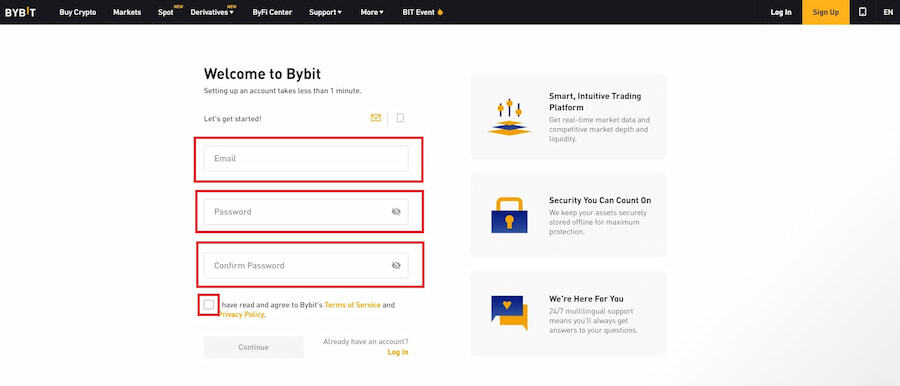Click the Log In link below the form
The width and height of the screenshot is (900, 386).
(398, 352)
